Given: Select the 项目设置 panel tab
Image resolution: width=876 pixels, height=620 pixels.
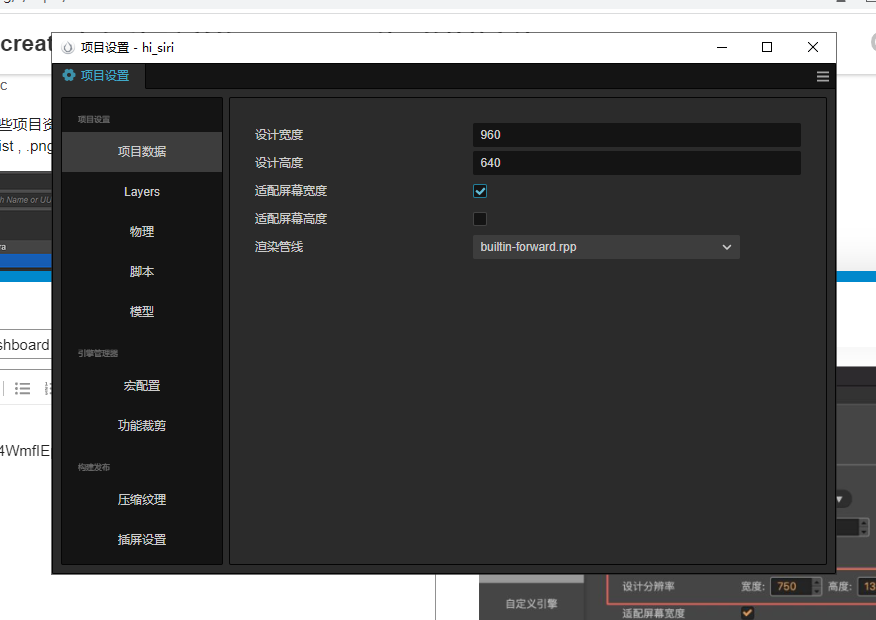Looking at the screenshot, I should (x=99, y=75).
